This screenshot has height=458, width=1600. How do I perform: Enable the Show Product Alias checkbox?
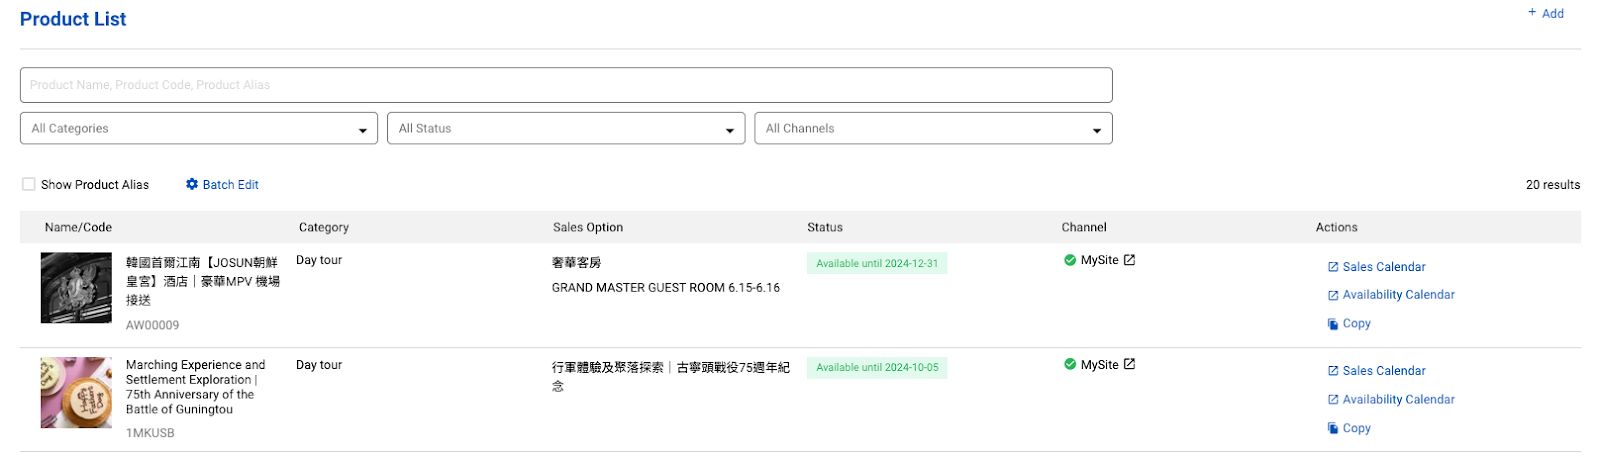coord(29,184)
